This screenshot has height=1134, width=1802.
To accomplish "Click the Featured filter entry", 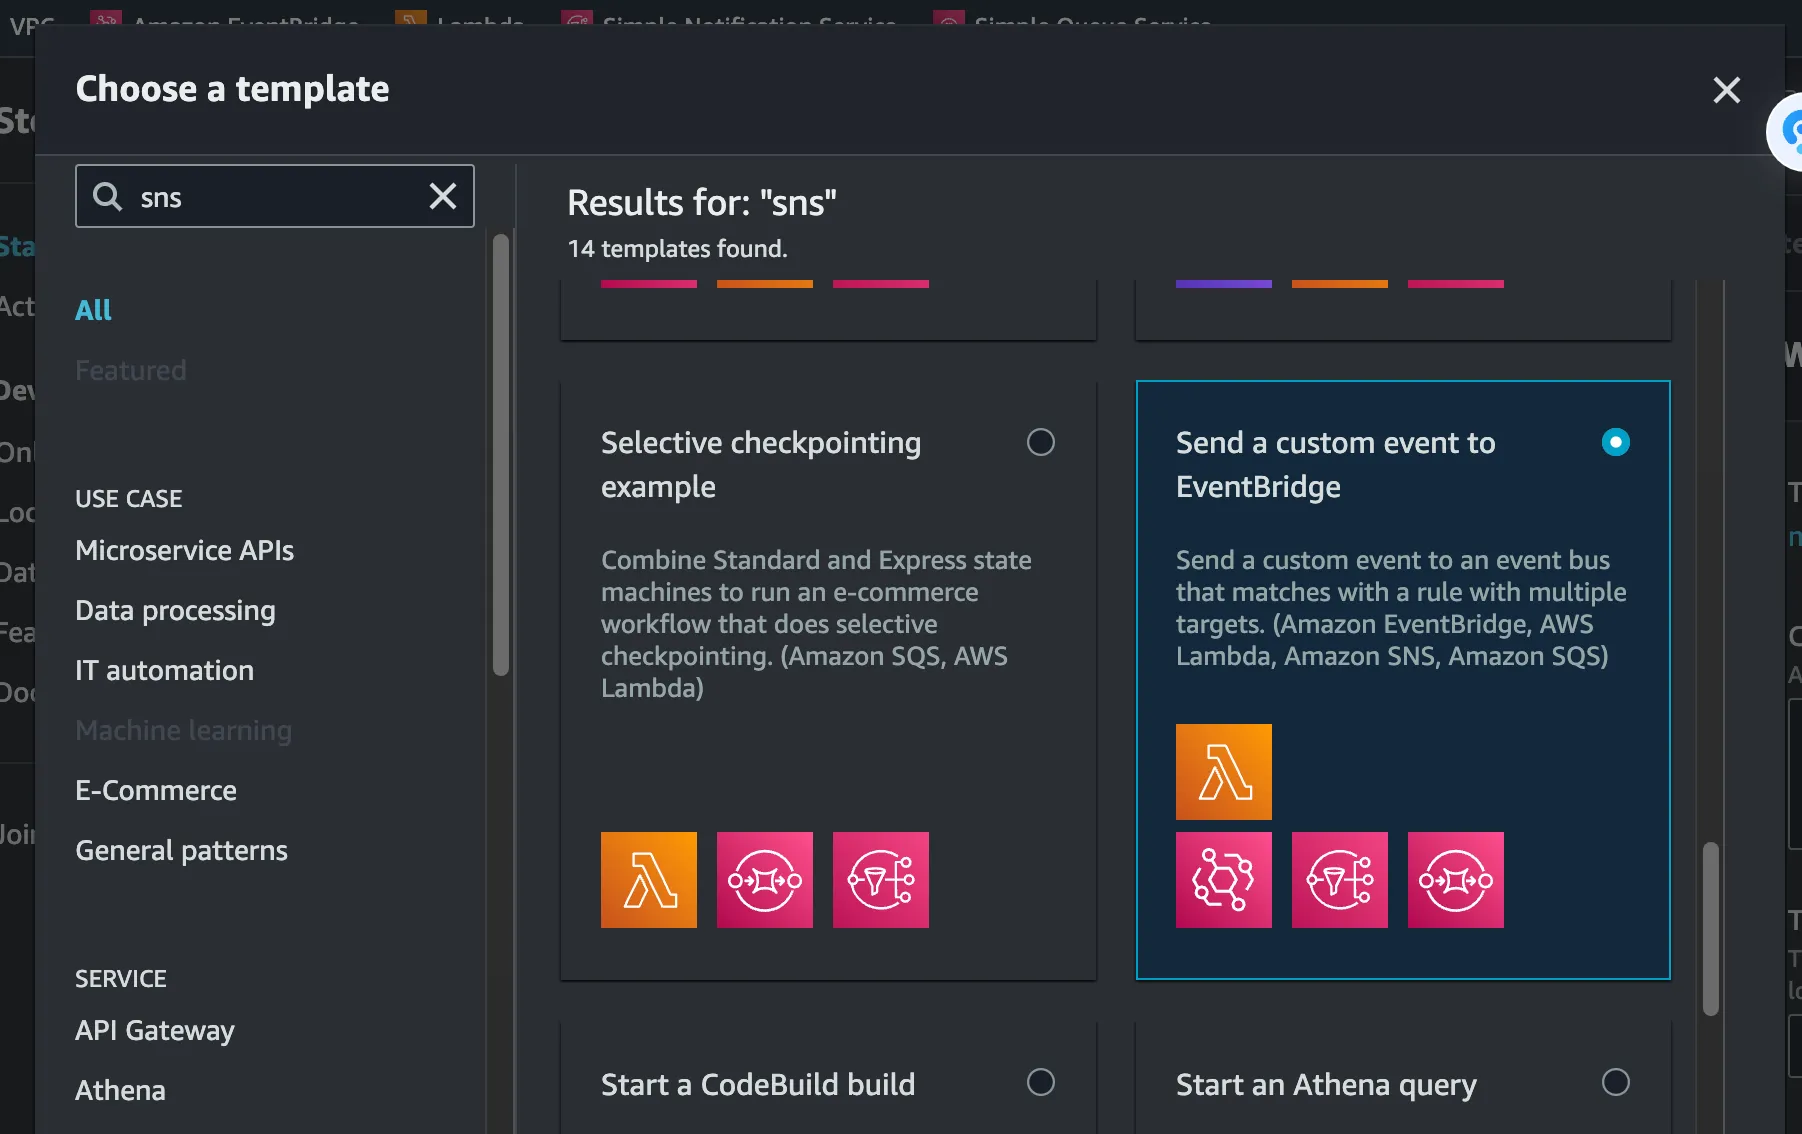I will pos(130,370).
